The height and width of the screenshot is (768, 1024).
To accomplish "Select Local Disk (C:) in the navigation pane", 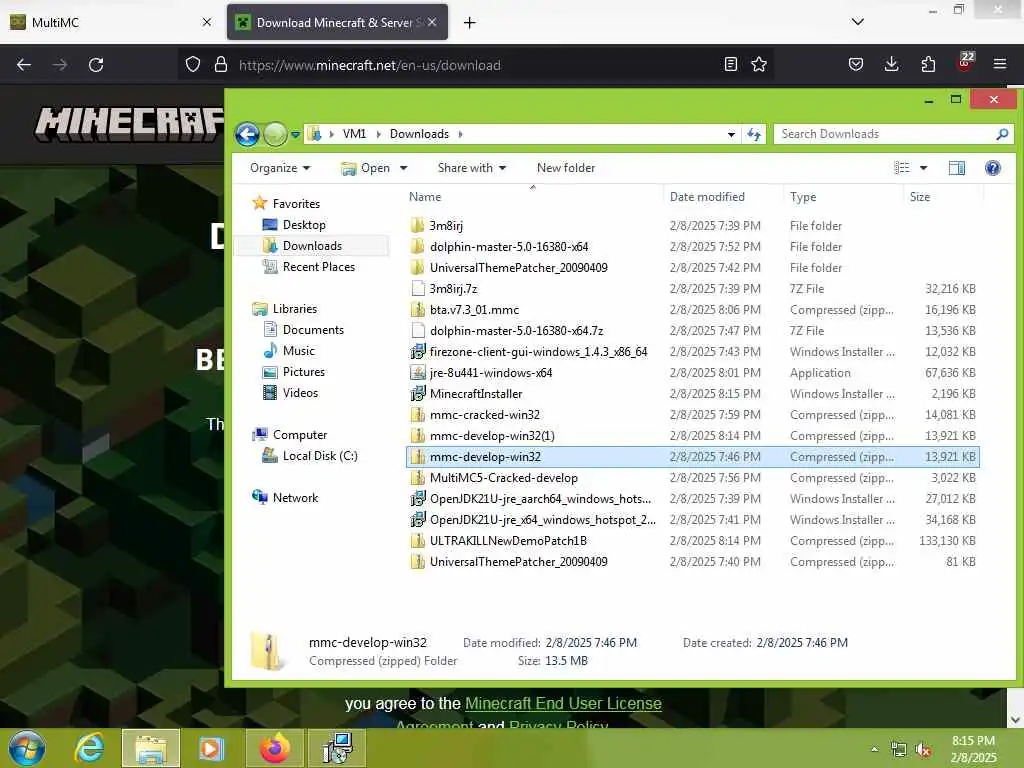I will [320, 456].
